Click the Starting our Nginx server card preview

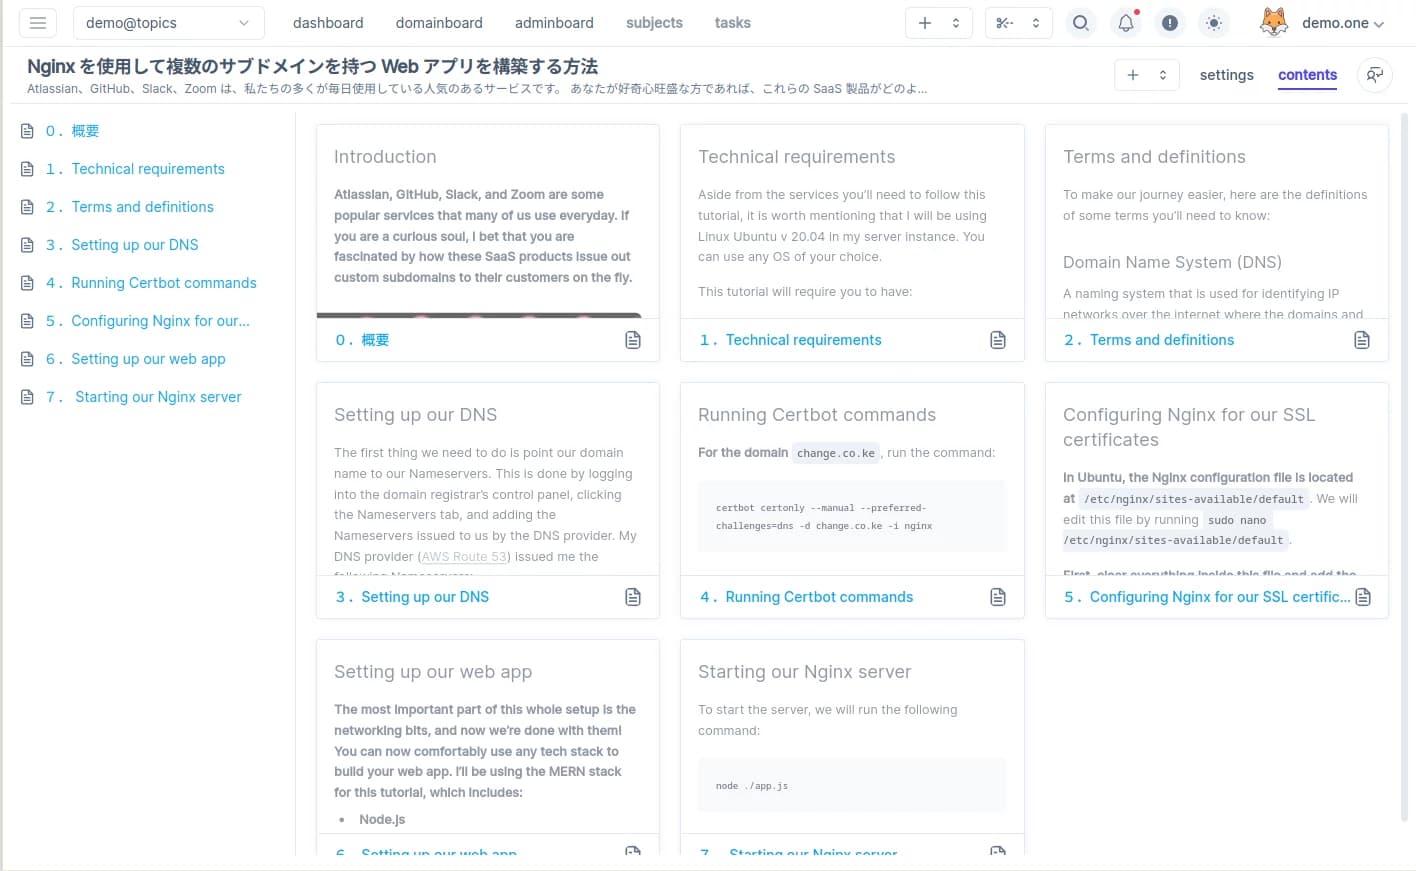[x=852, y=737]
